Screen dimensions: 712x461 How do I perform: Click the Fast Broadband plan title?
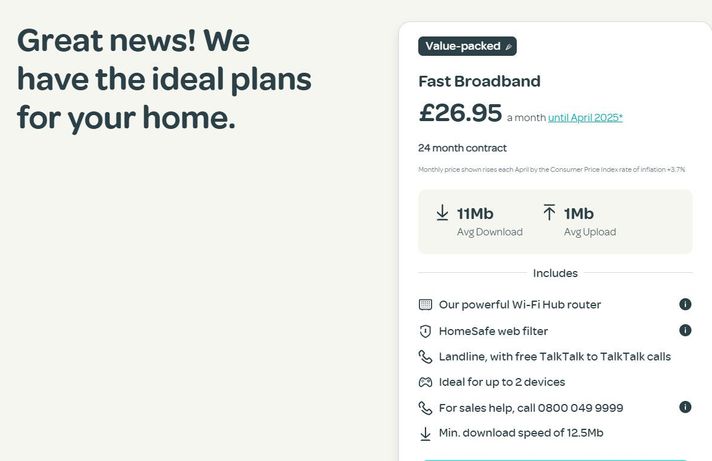pos(479,81)
